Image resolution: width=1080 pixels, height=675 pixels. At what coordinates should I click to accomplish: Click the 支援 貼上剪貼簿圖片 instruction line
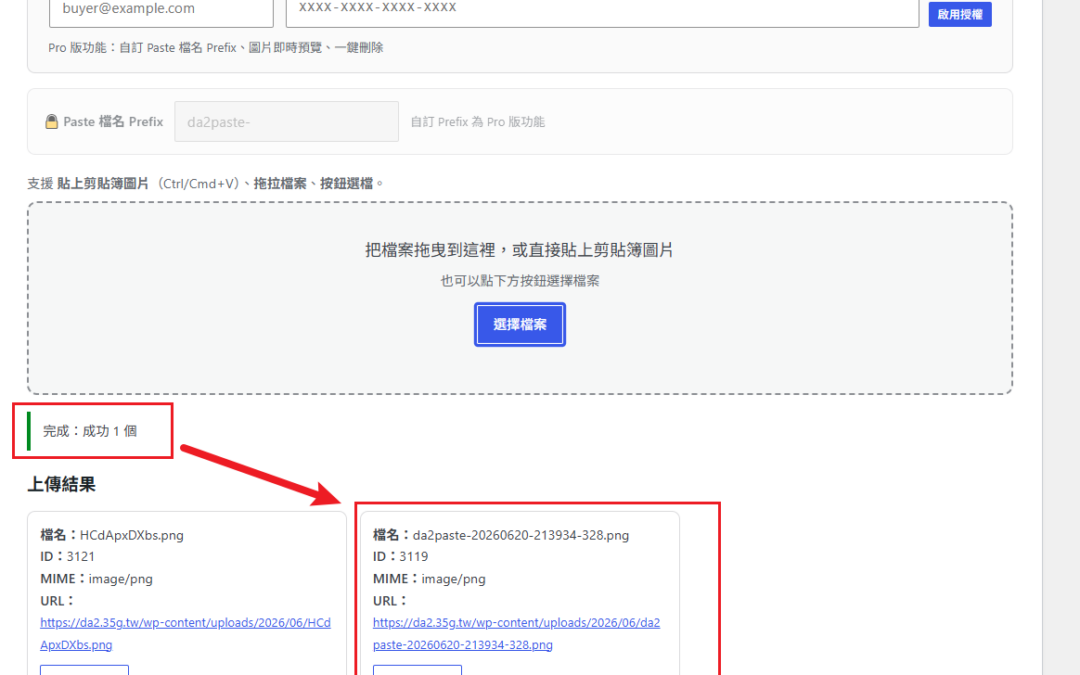click(x=205, y=183)
